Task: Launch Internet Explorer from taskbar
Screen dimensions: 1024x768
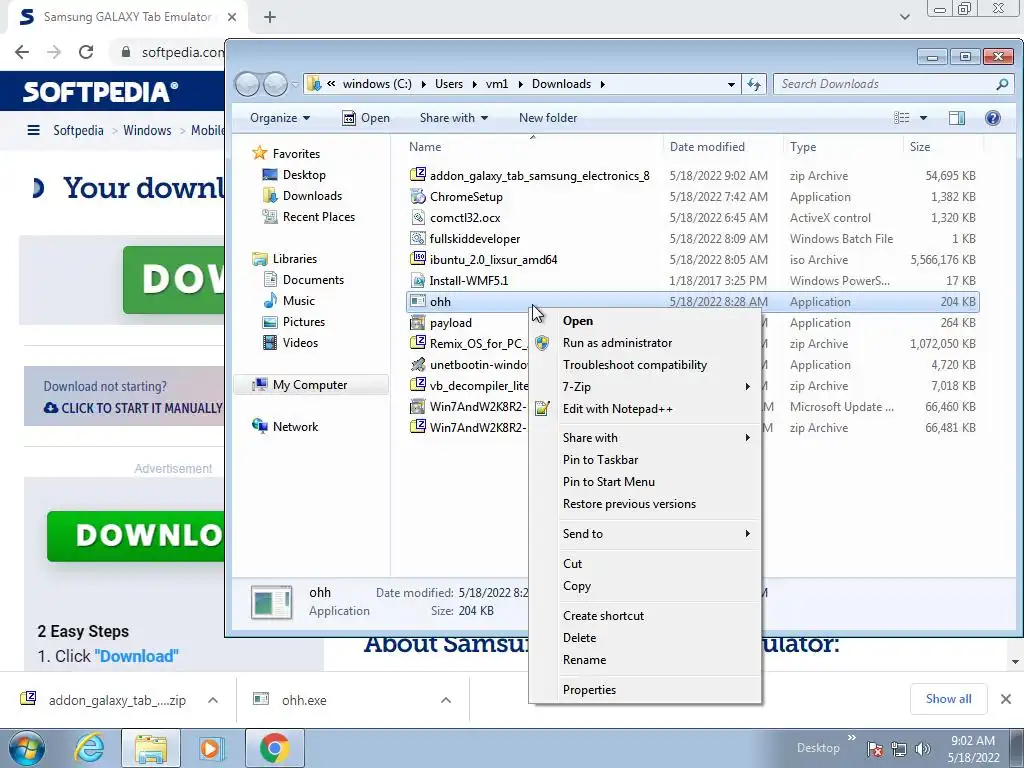Action: coord(89,748)
